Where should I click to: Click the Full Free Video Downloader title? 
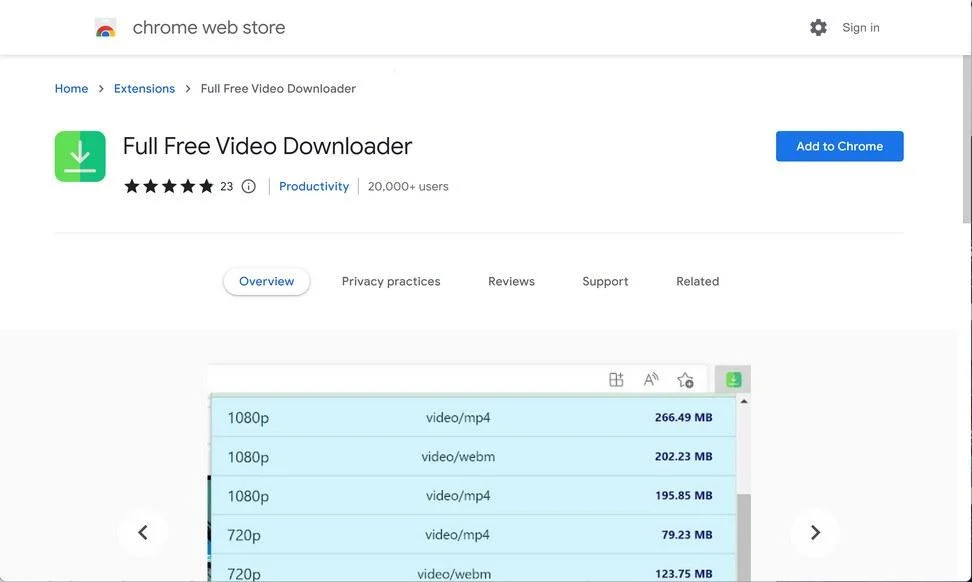coord(267,146)
